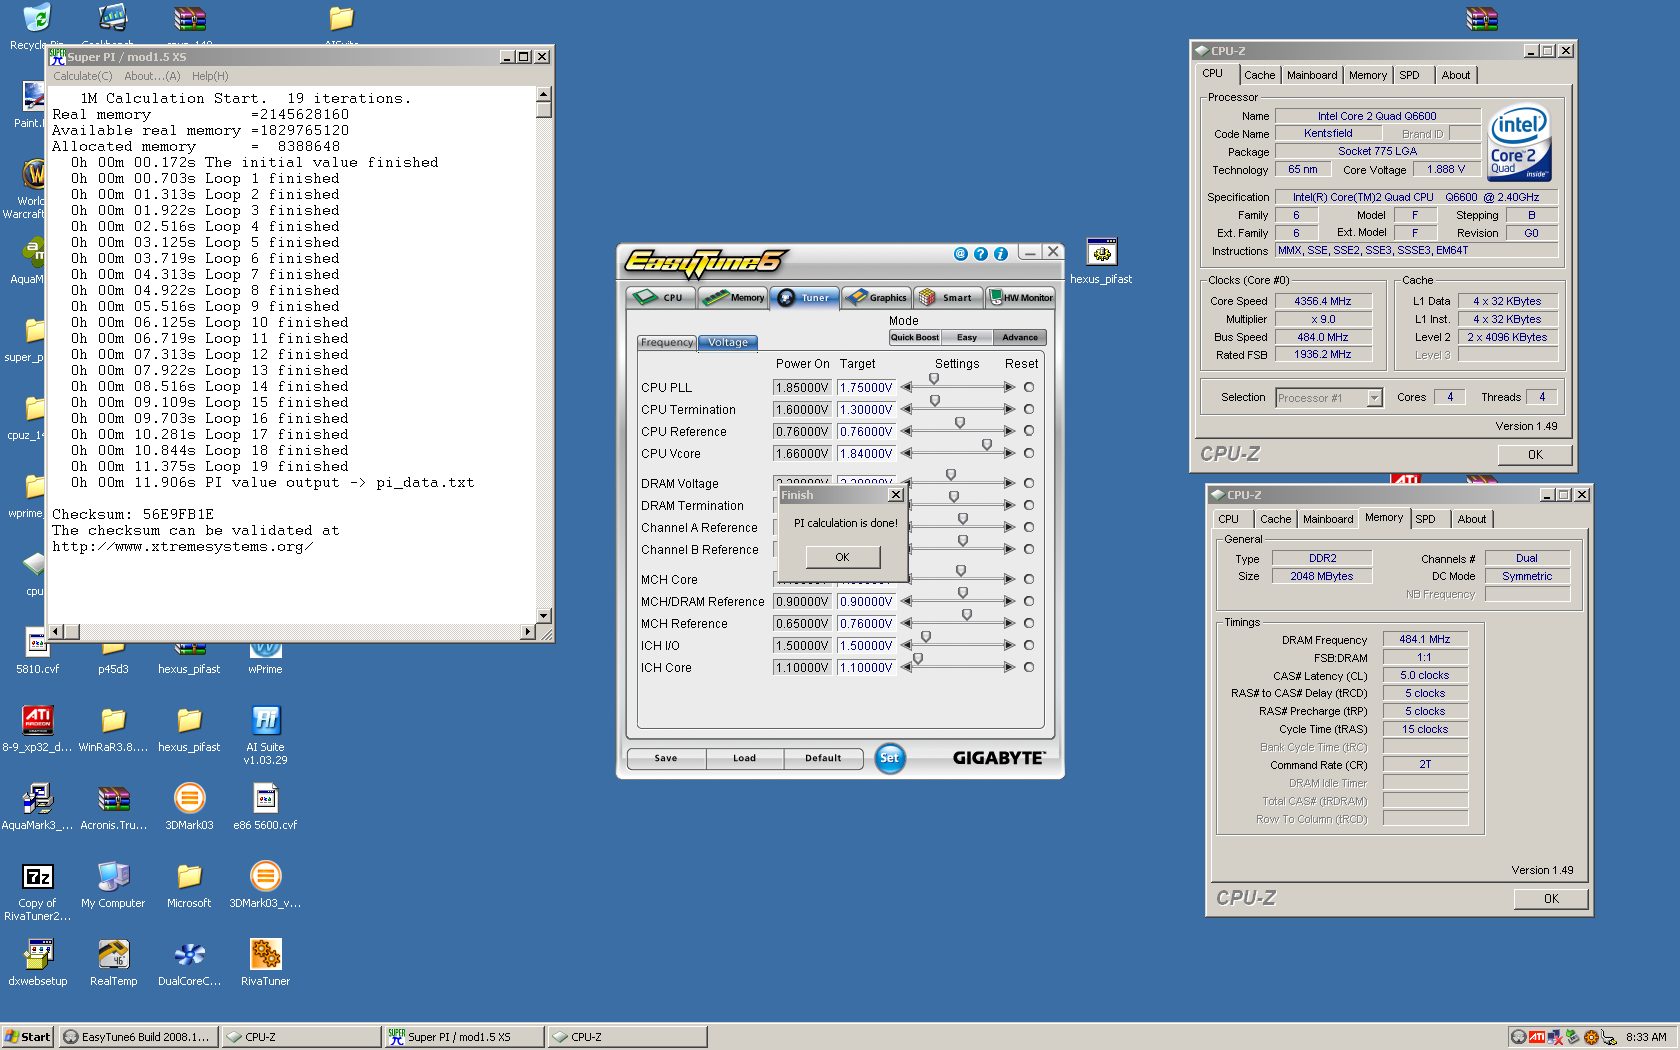This screenshot has width=1680, height=1050.
Task: Open the HW Monitor tab in EasyTune6
Action: click(1020, 297)
